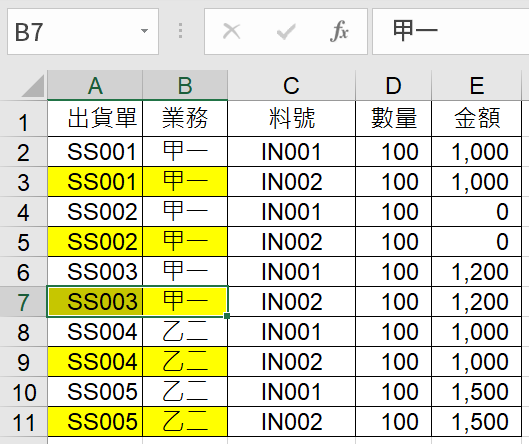
Task: Select row 2 header
Action: tap(24, 152)
